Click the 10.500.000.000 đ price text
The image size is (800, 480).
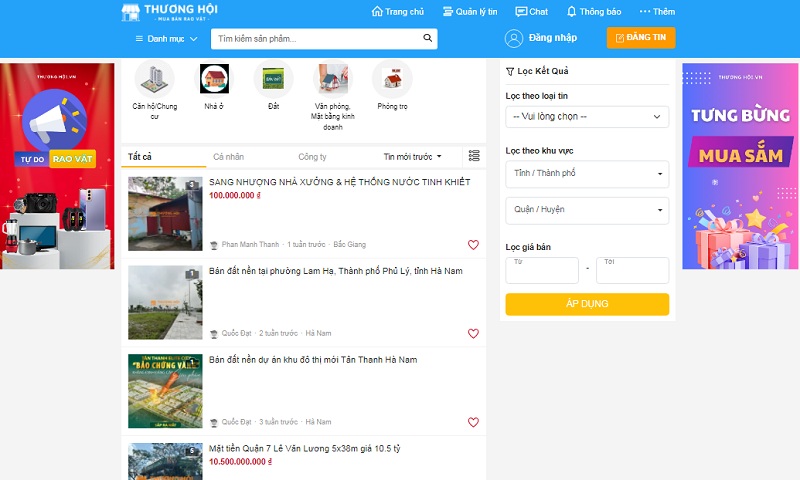coord(240,462)
